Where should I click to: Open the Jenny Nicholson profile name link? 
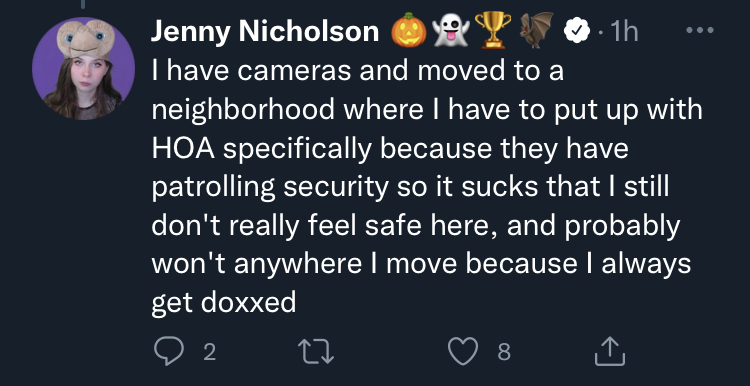point(265,32)
